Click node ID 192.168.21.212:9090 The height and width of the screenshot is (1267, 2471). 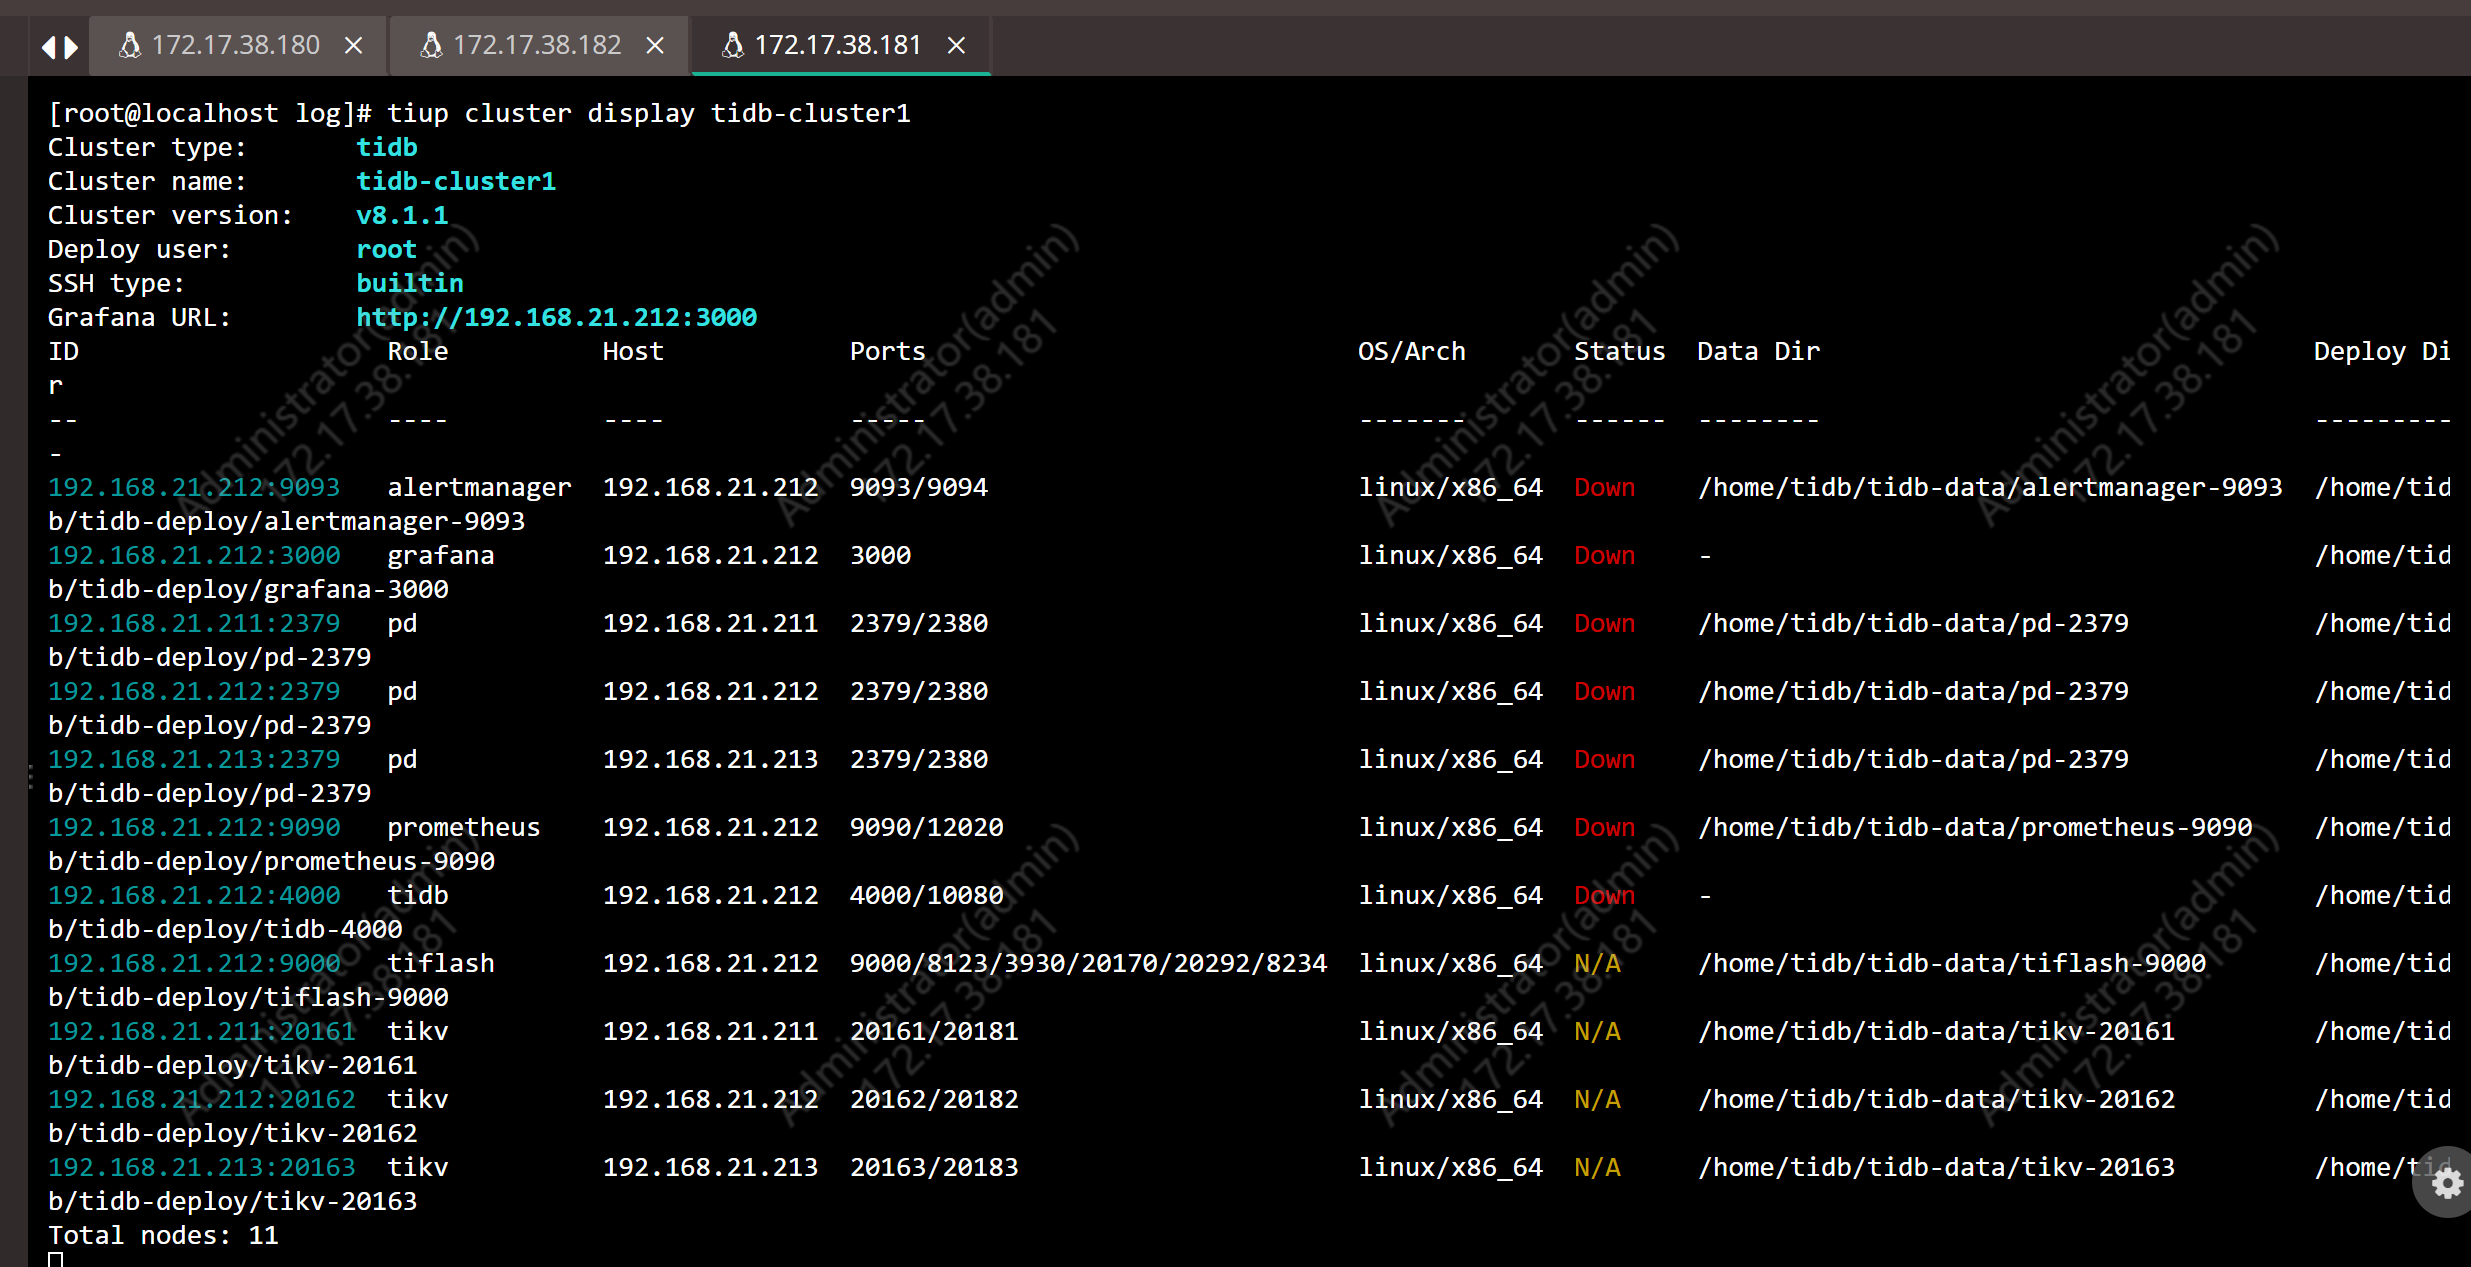194,827
